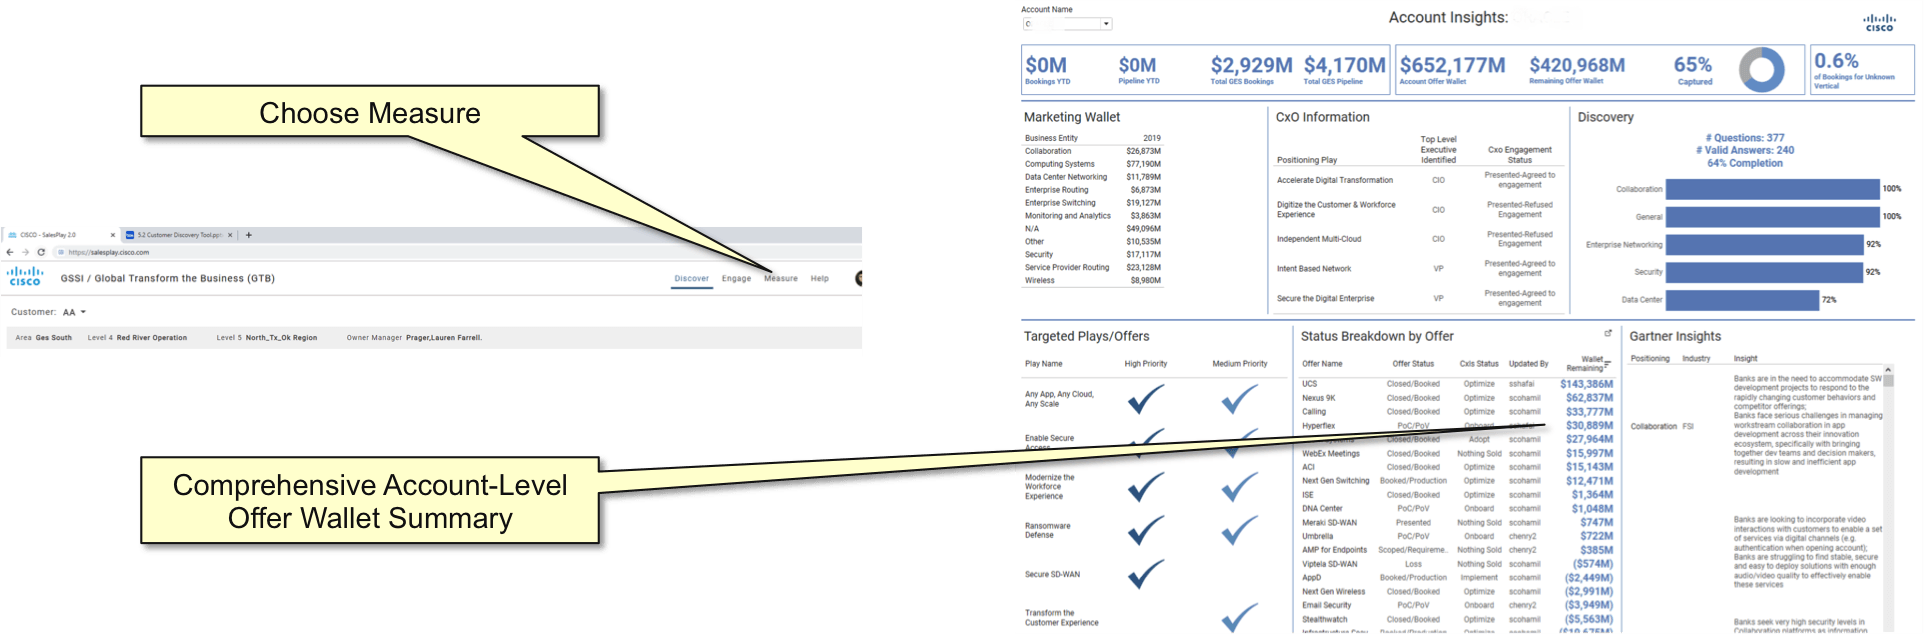Open the Measure menu
This screenshot has width=1924, height=634.
pos(781,279)
